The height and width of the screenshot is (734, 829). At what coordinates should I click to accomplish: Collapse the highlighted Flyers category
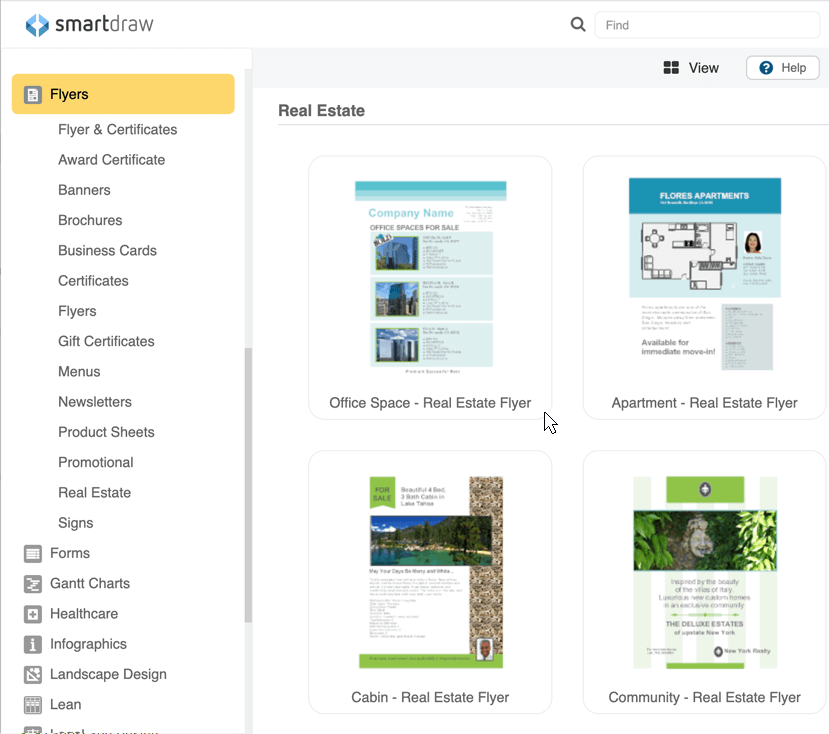tap(123, 94)
